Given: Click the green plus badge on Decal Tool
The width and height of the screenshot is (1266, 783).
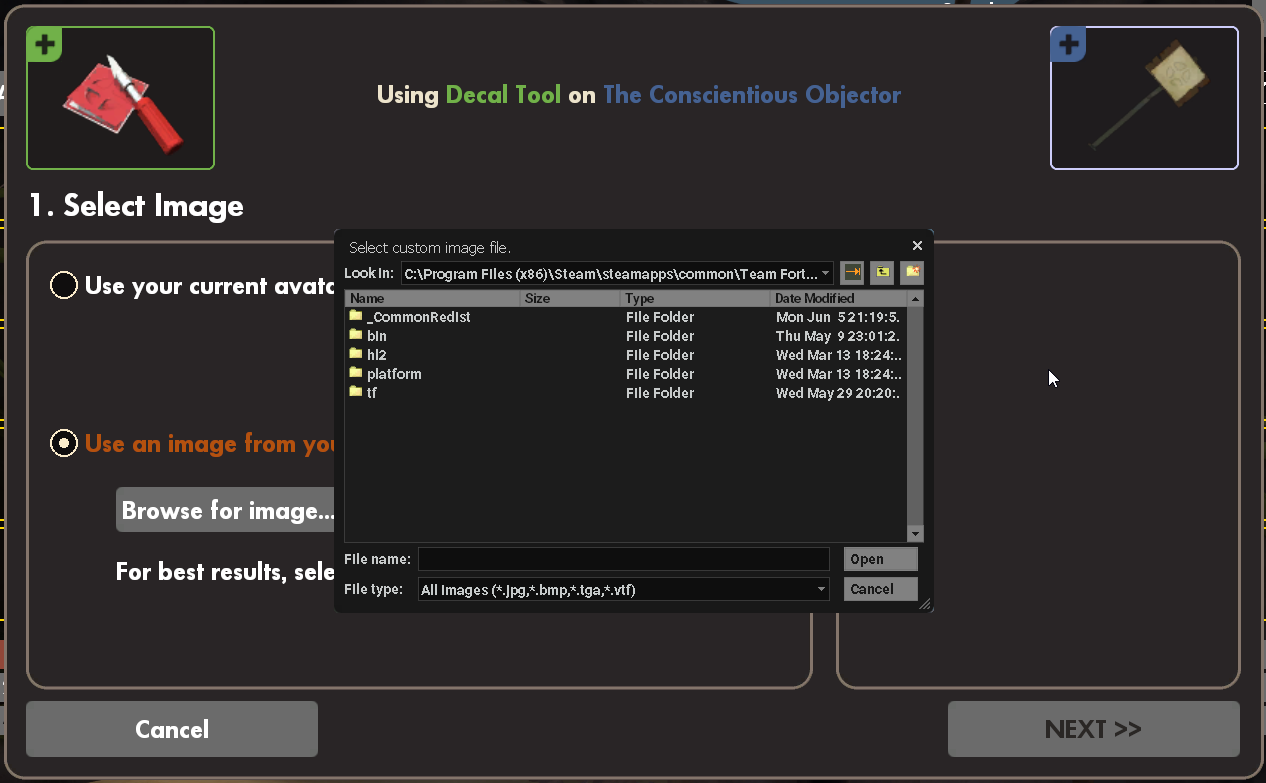Looking at the screenshot, I should tap(44, 44).
